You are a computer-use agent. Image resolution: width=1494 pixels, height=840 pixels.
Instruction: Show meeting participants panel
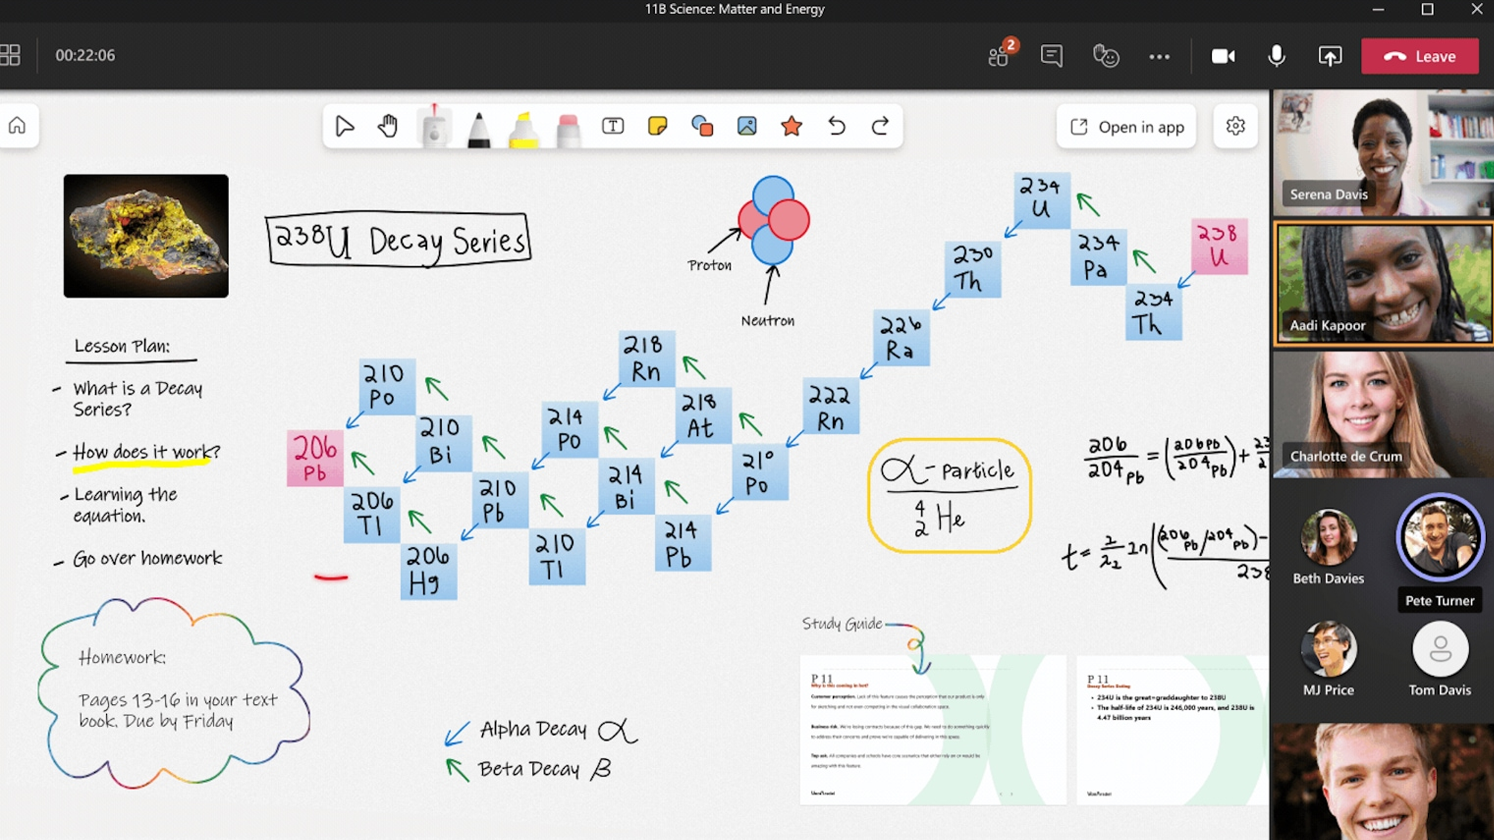(x=999, y=56)
